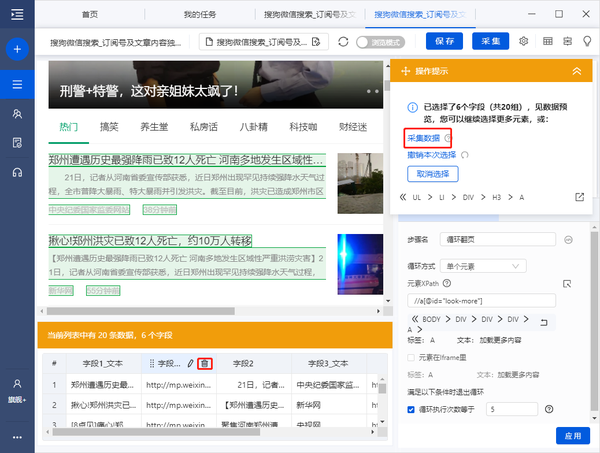Open the 循环方式 dropdown

pyautogui.click(x=483, y=266)
